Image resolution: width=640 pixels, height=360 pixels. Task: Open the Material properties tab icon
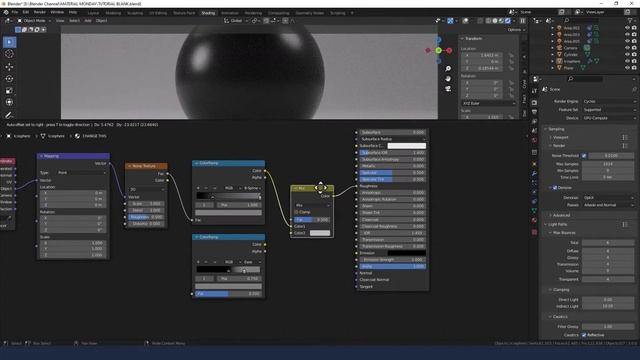(x=534, y=220)
